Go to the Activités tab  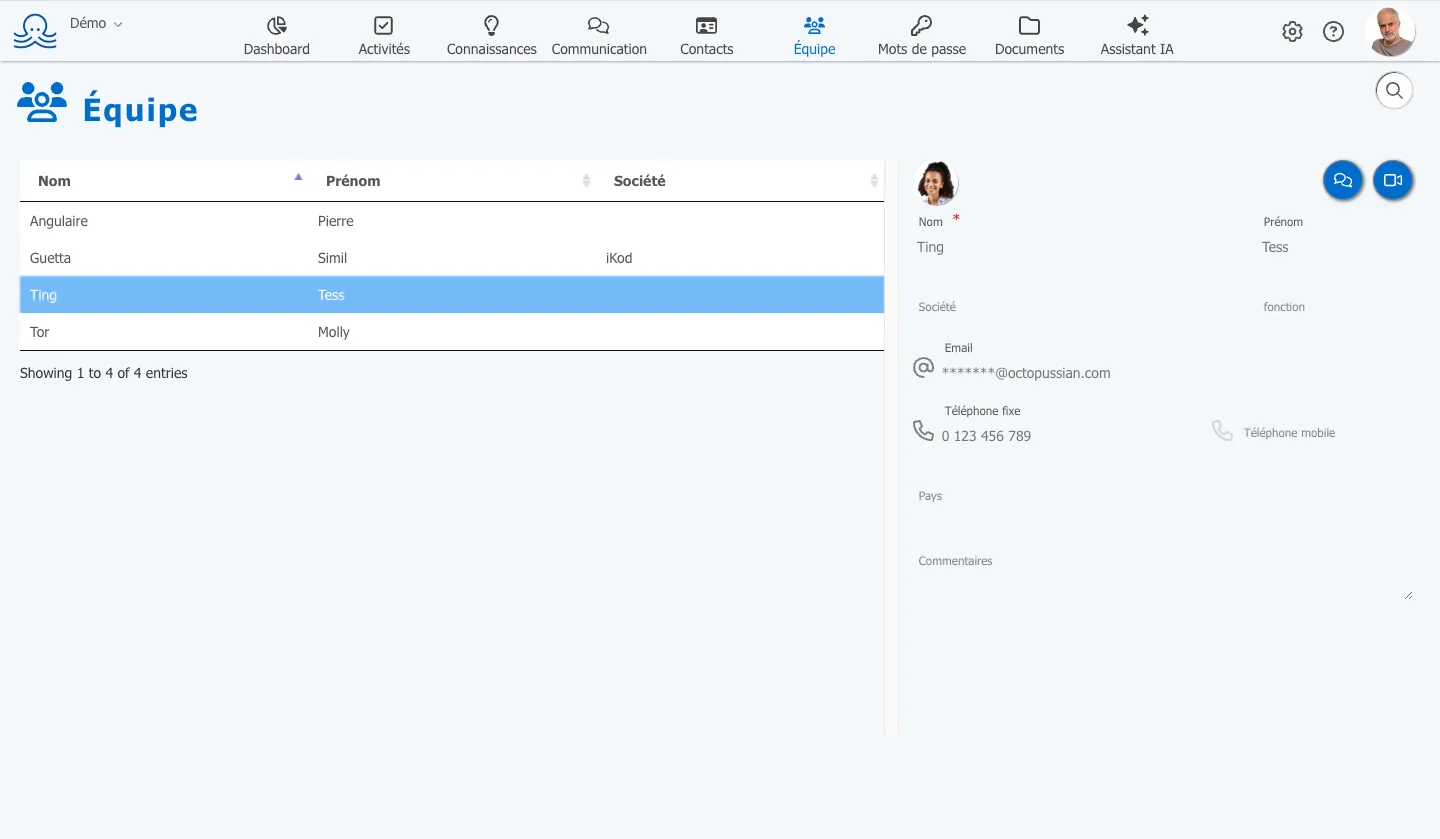pos(384,36)
